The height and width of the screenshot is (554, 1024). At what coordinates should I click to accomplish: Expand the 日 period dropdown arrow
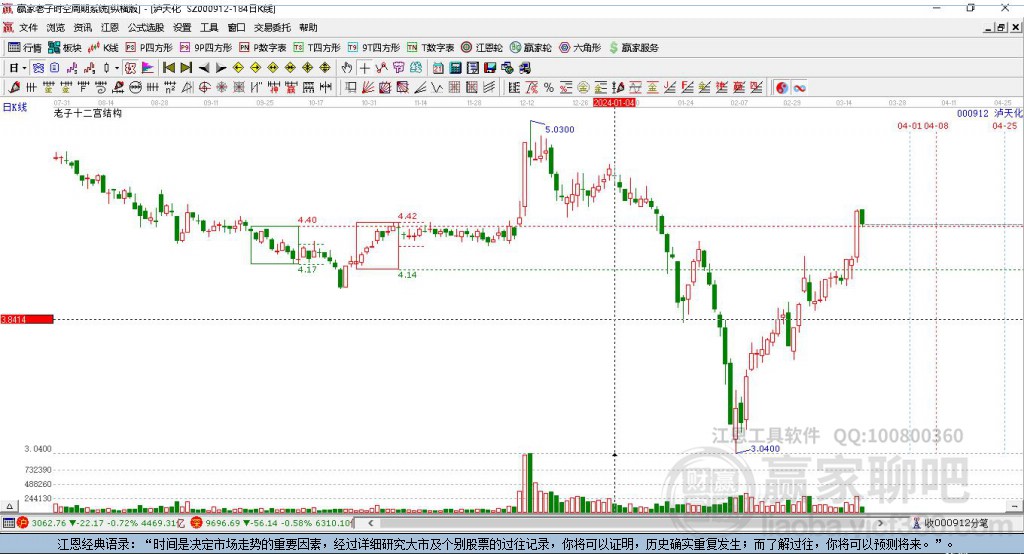point(24,68)
